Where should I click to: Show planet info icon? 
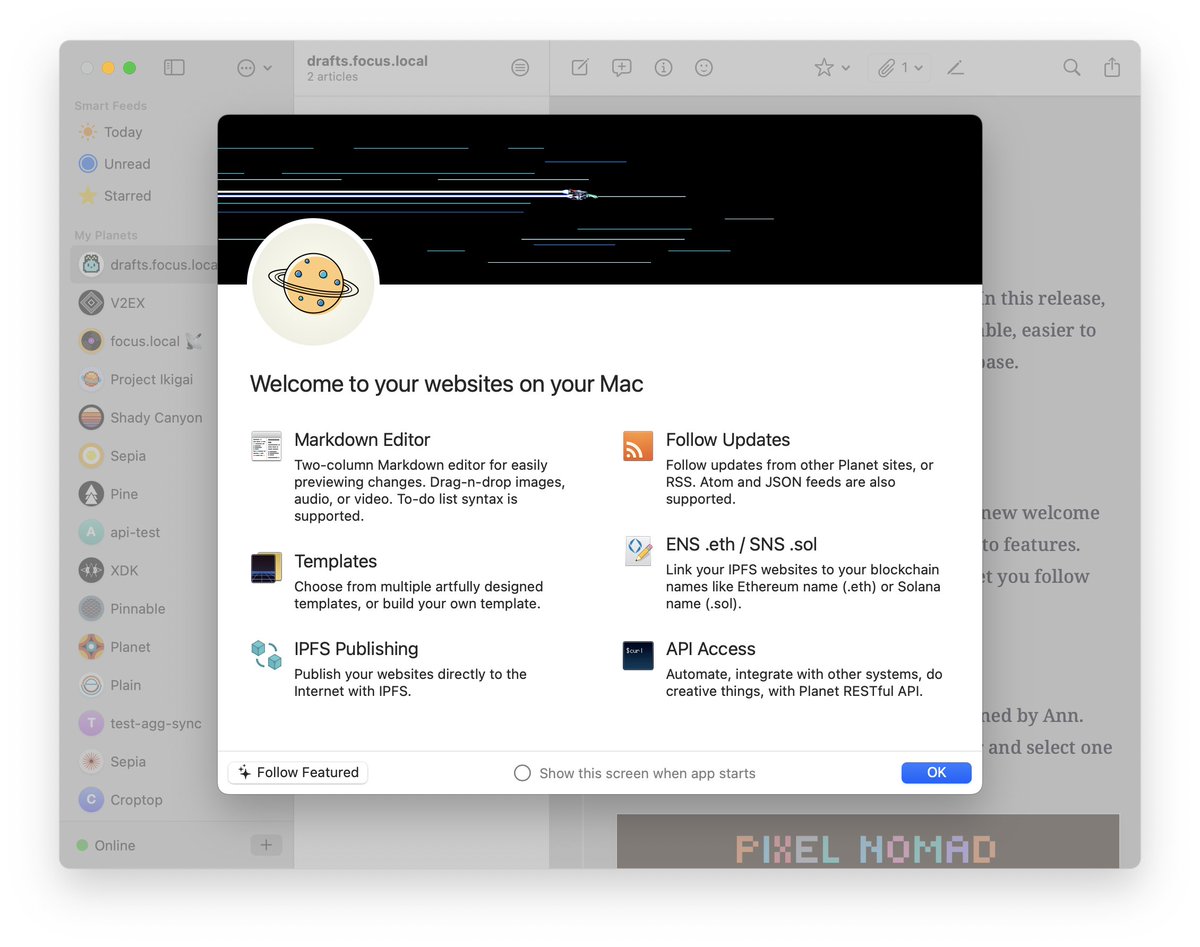click(x=663, y=68)
